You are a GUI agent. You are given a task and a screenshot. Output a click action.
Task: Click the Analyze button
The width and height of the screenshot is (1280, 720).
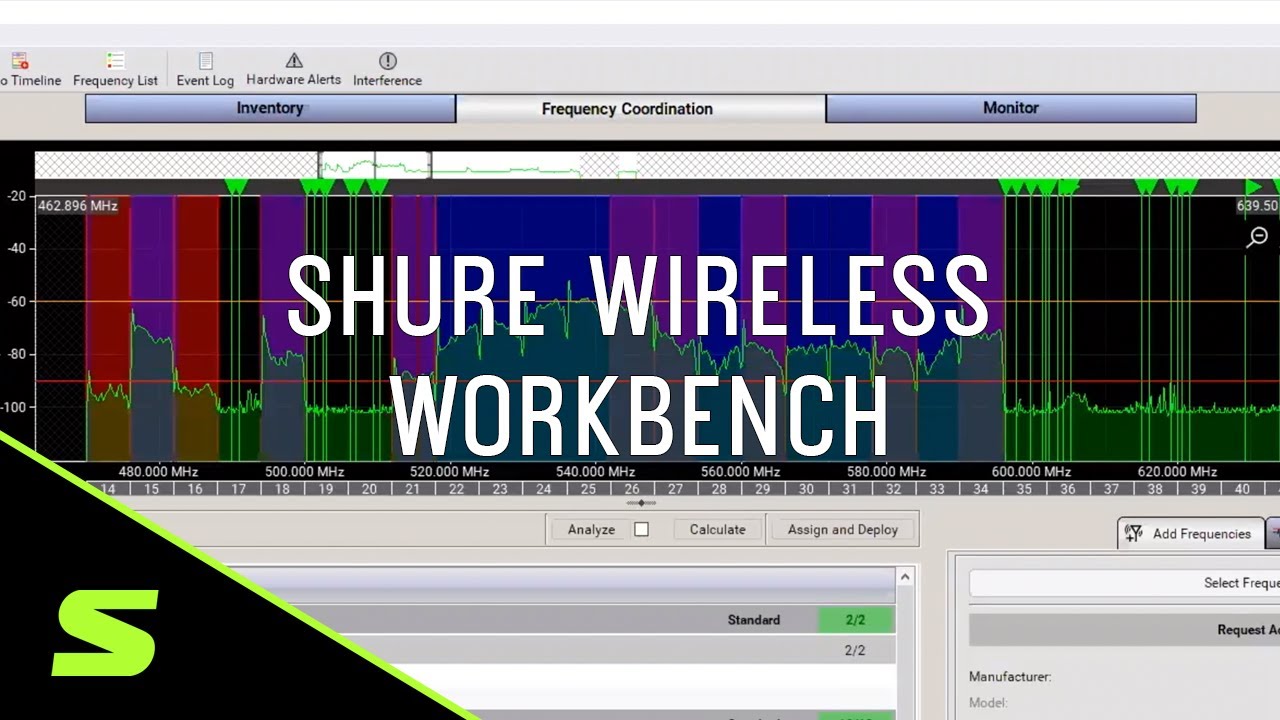pyautogui.click(x=591, y=529)
